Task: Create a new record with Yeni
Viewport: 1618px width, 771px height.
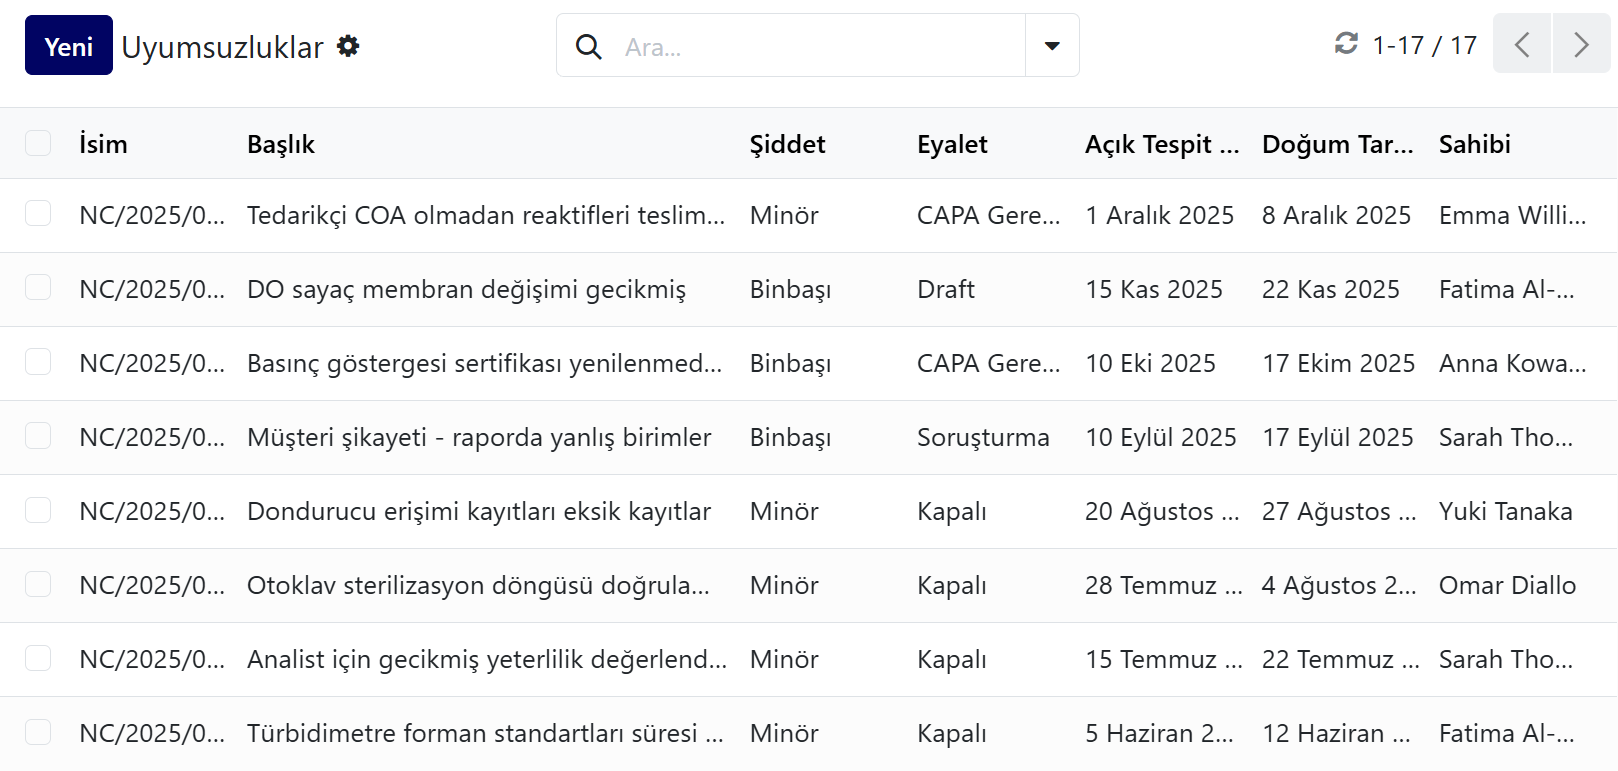Action: point(69,45)
